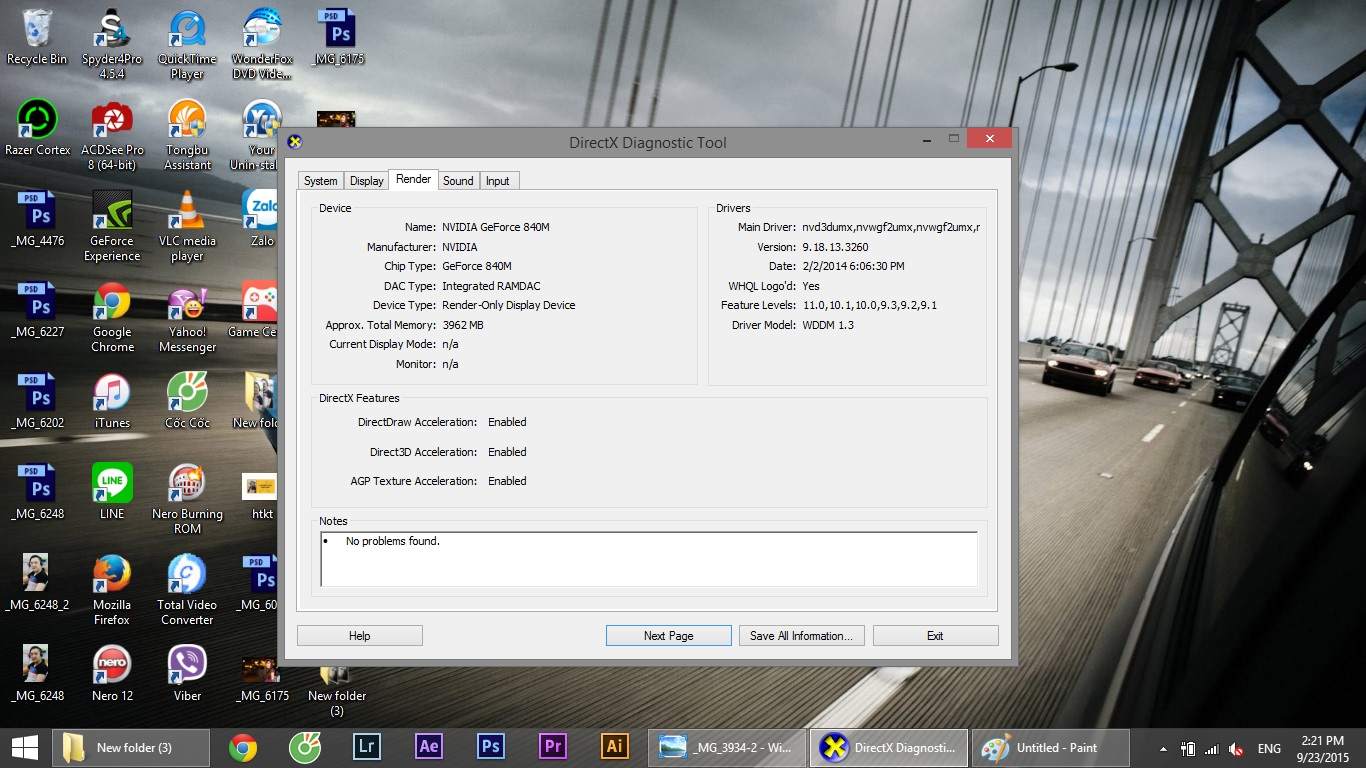Launch Spyder4Pro 4.5.4 from desktop

(x=112, y=45)
